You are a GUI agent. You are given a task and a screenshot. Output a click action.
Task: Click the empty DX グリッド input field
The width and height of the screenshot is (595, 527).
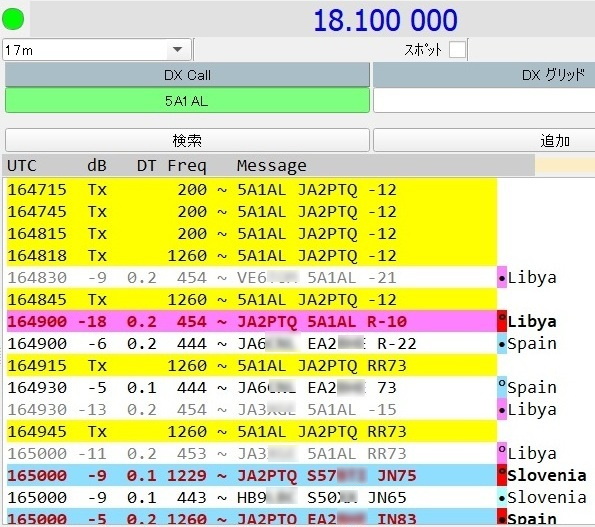pos(484,101)
